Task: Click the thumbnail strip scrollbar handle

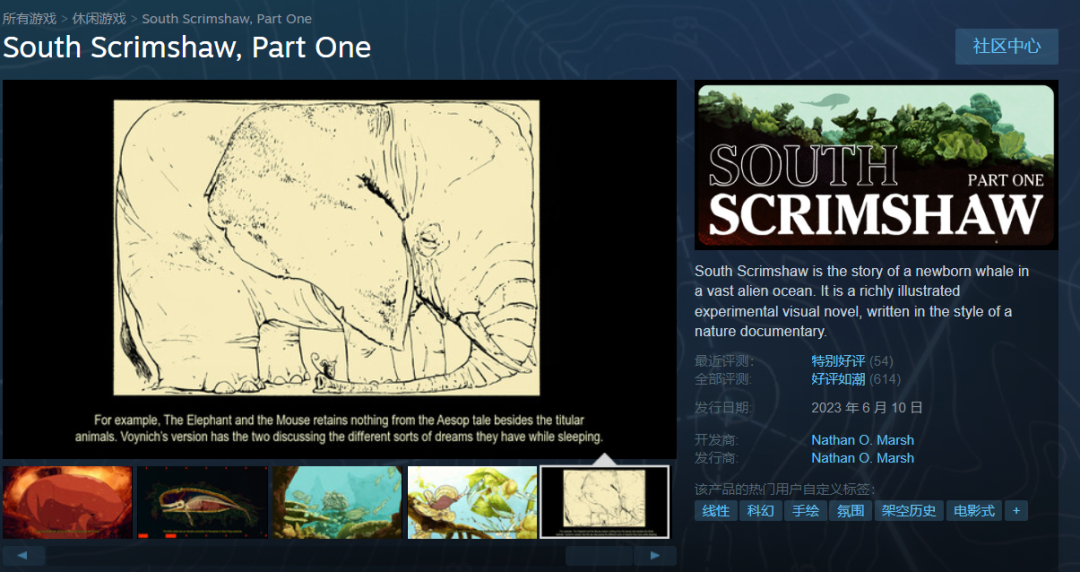Action: pyautogui.click(x=599, y=555)
